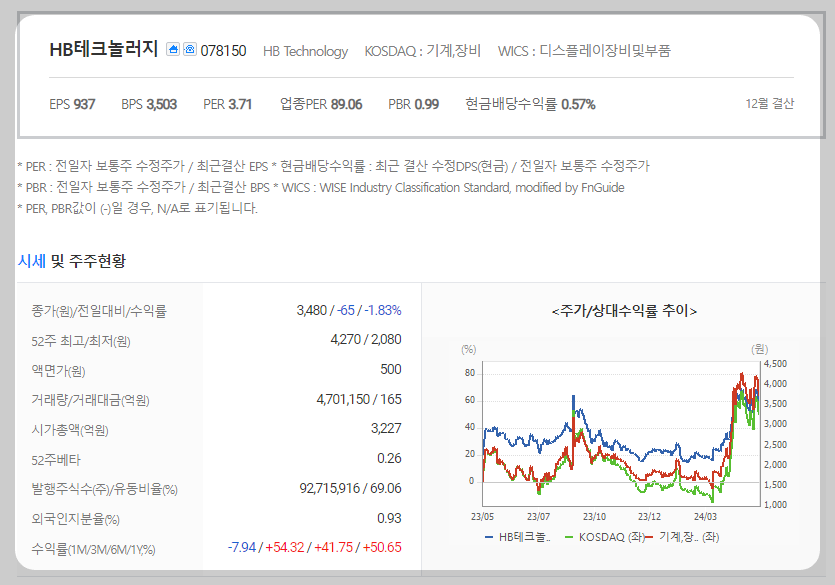Click the PBR footnote mentioning WICS
The width and height of the screenshot is (835, 585).
click(321, 187)
